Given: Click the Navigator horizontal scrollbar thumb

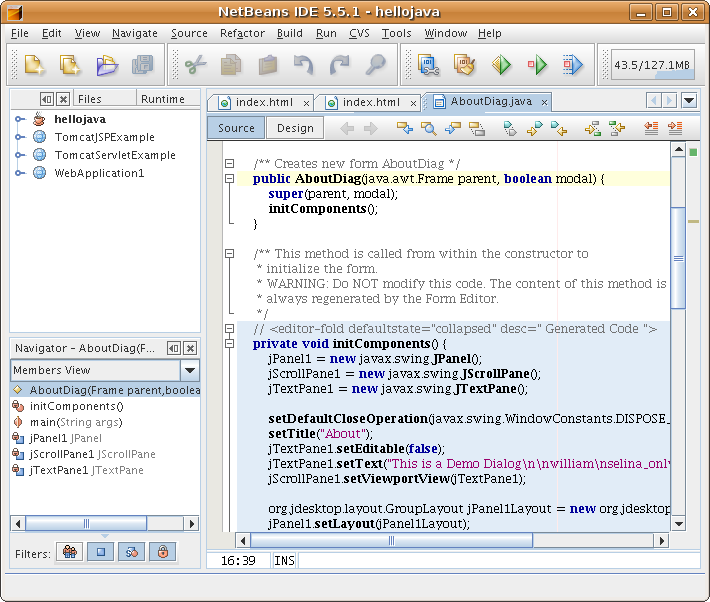Looking at the screenshot, I should click(86, 524).
